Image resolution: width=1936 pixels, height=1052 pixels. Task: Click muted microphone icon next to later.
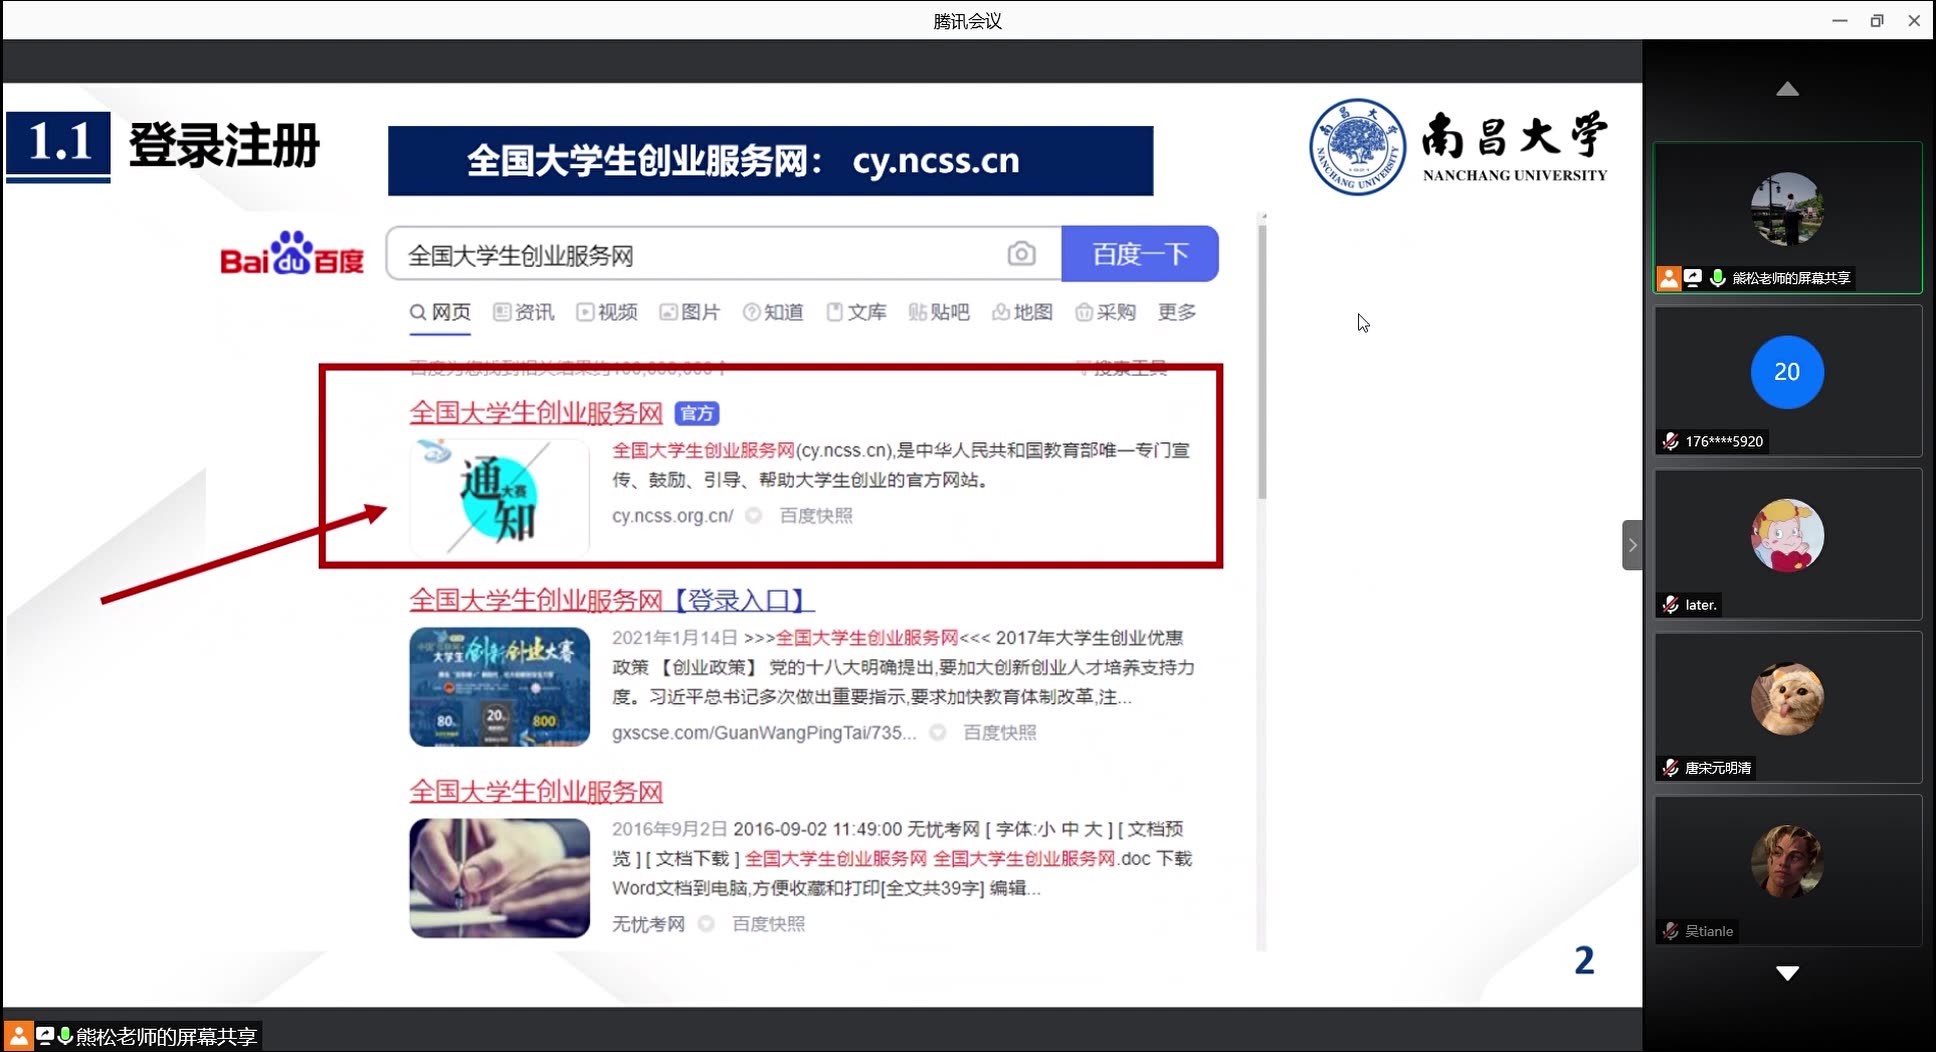(1670, 604)
